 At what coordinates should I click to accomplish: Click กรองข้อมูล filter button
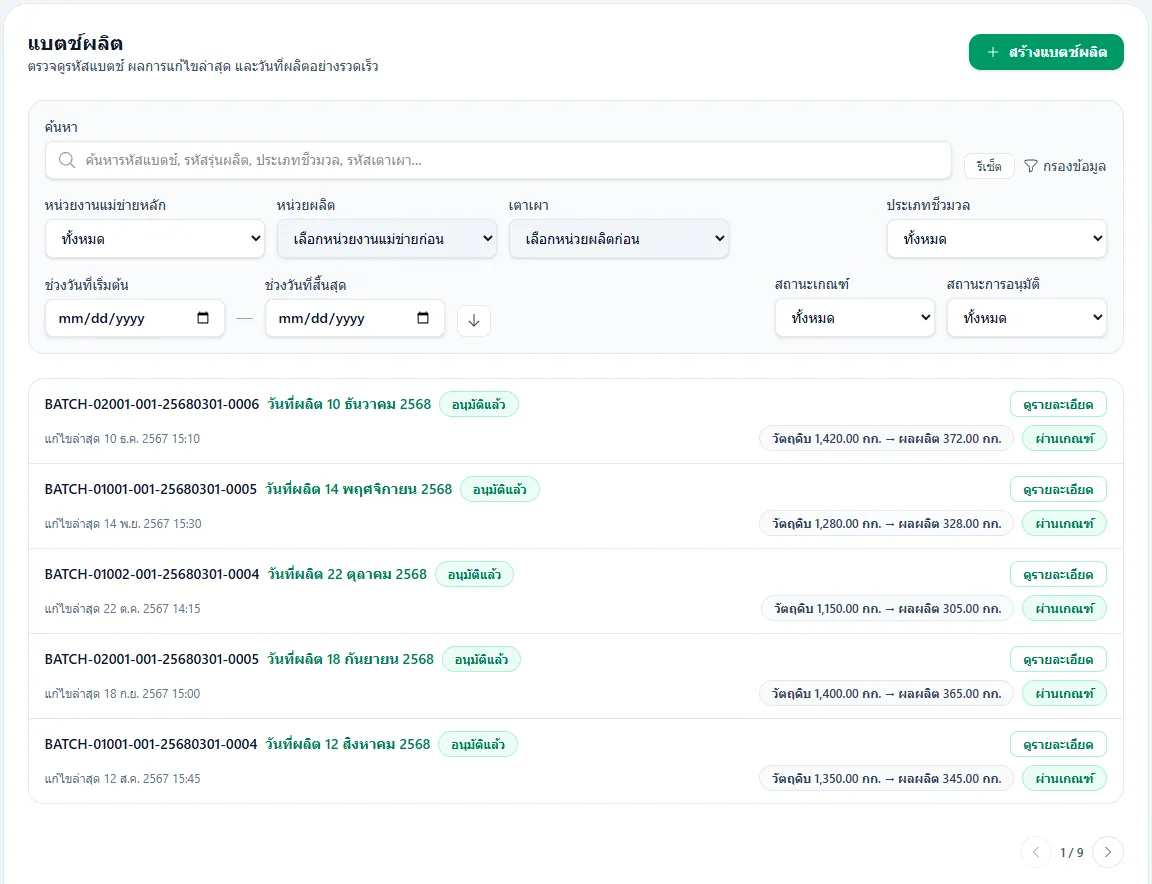tap(1065, 166)
